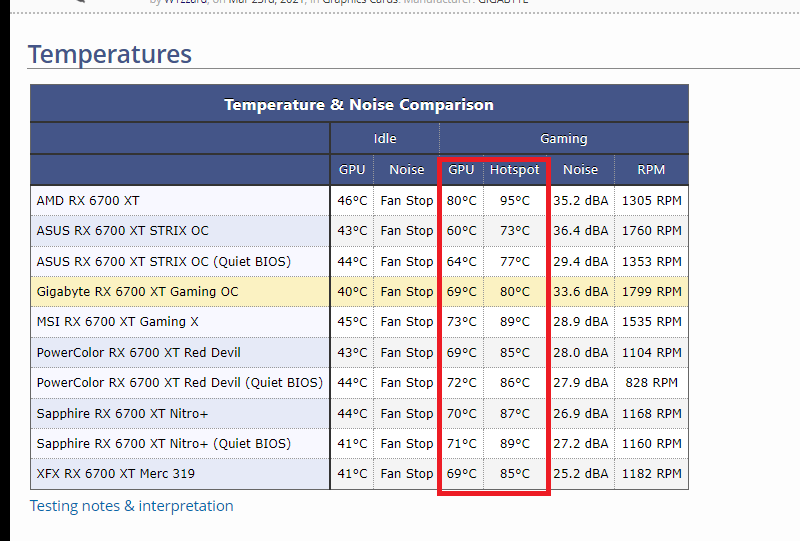The image size is (800, 541).
Task: Click the Temperature & Noise Comparison table title
Action: pyautogui.click(x=359, y=105)
